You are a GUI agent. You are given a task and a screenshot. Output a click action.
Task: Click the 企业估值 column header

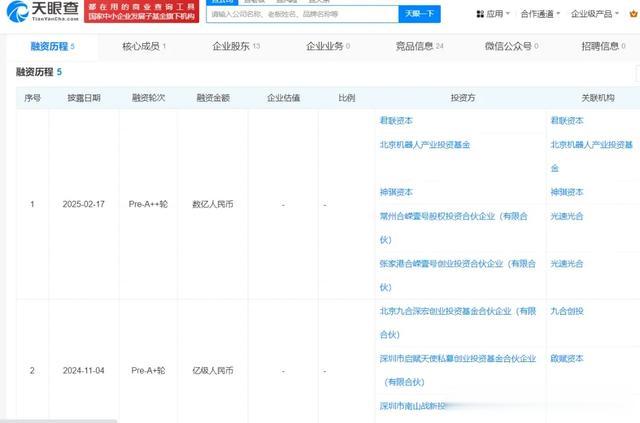pos(283,98)
